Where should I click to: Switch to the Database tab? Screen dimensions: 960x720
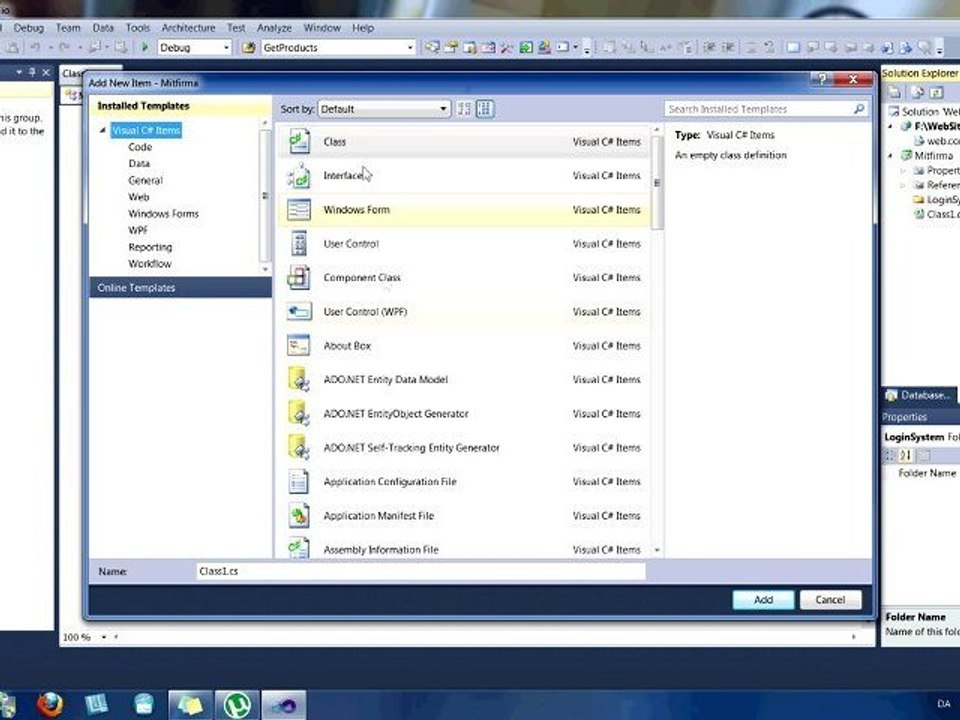(920, 396)
